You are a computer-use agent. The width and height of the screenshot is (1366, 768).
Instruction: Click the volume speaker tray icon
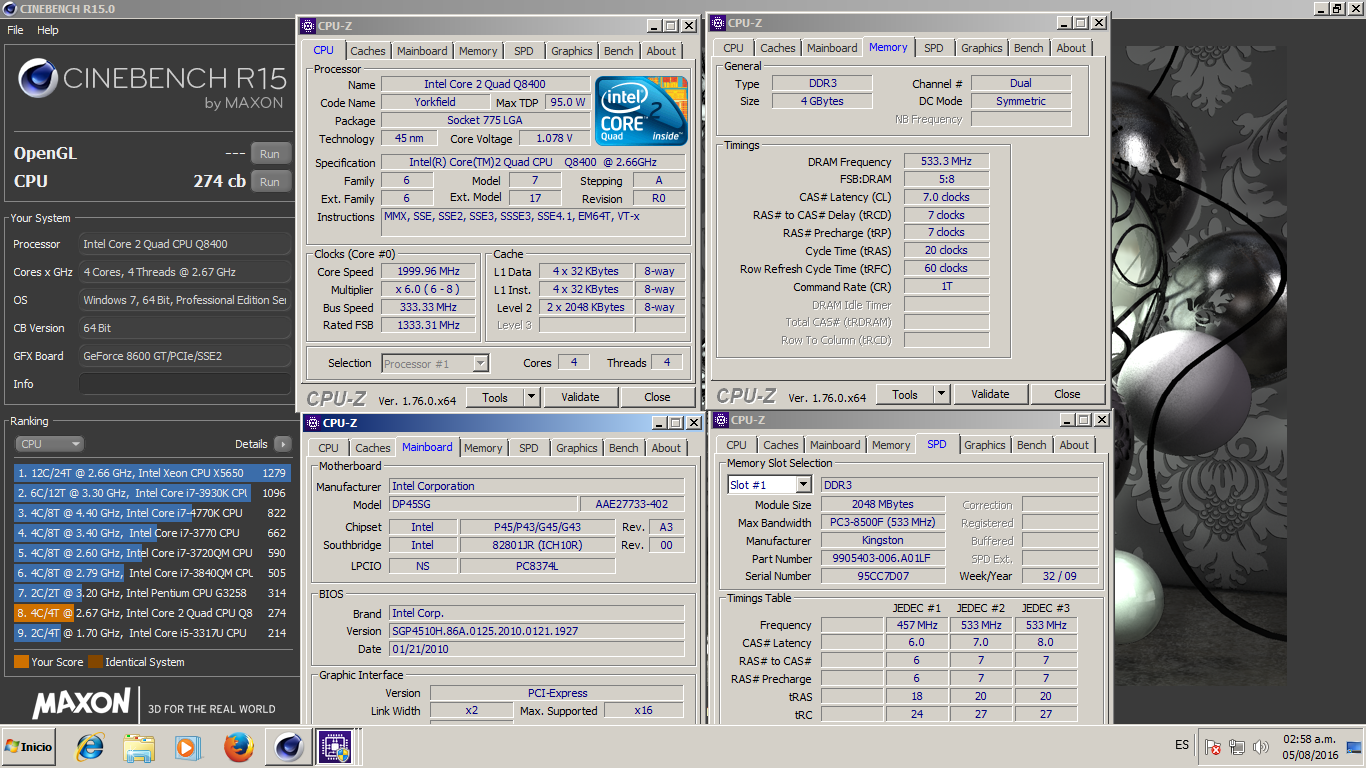(x=1261, y=747)
